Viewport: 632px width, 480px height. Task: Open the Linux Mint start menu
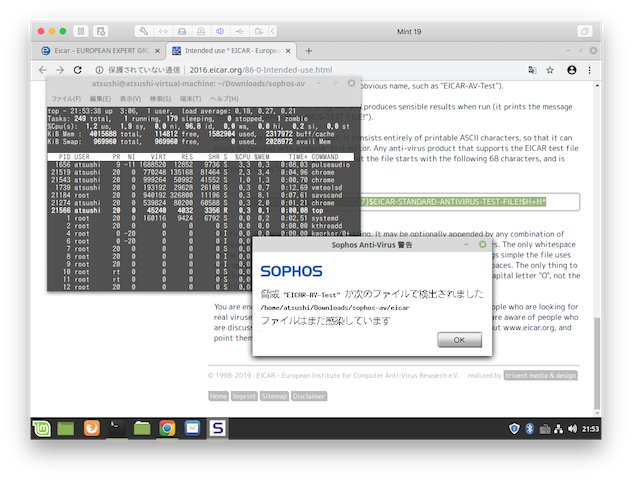coord(42,428)
